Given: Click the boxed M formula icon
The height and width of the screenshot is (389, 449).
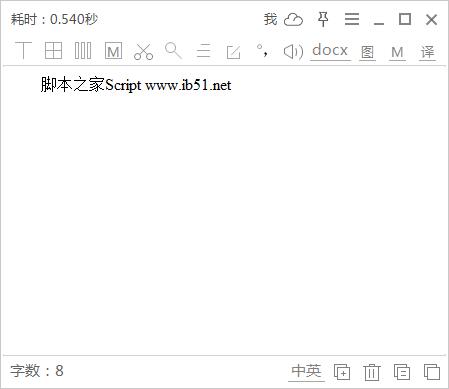Looking at the screenshot, I should click(x=113, y=51).
